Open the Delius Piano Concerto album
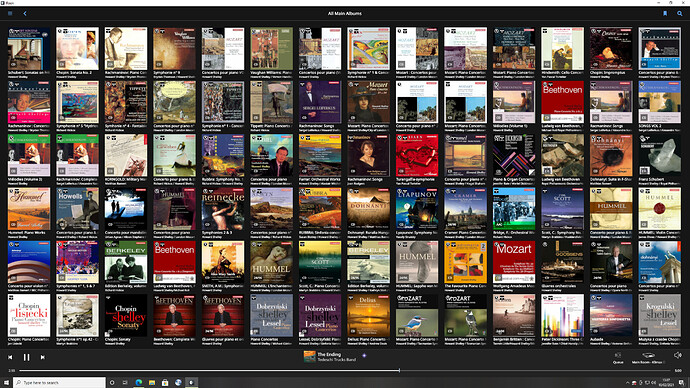 [368, 316]
